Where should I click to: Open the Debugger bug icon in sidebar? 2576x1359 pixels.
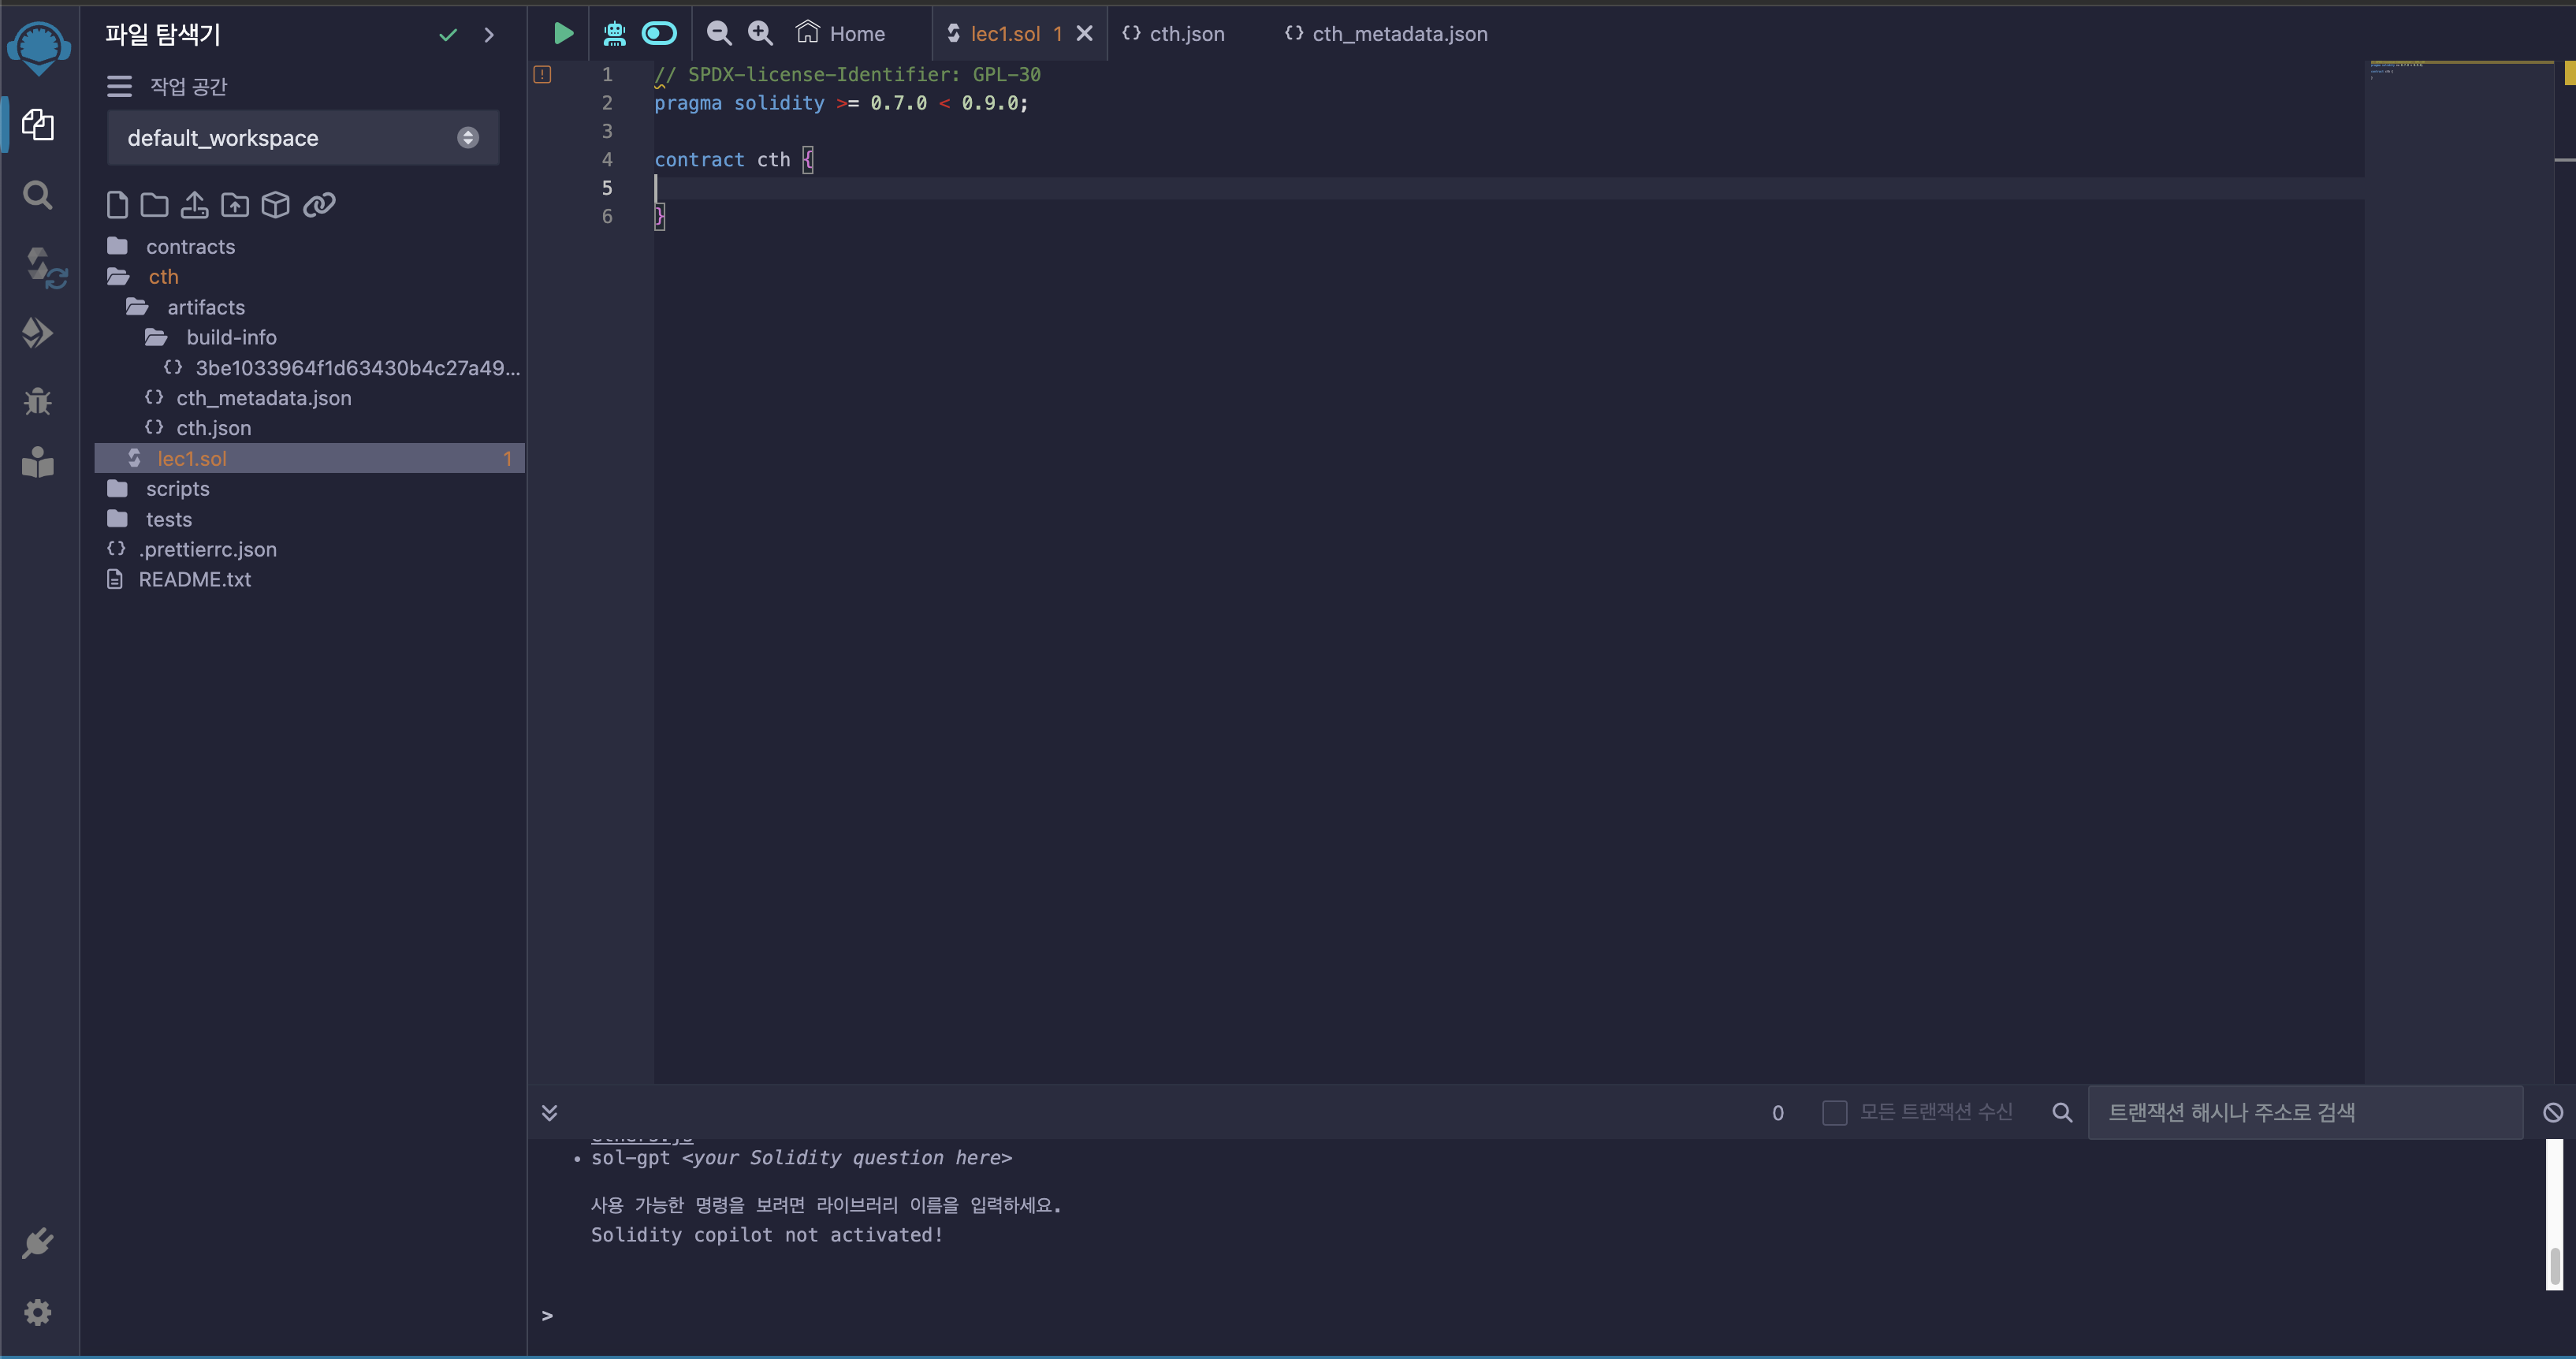point(38,401)
